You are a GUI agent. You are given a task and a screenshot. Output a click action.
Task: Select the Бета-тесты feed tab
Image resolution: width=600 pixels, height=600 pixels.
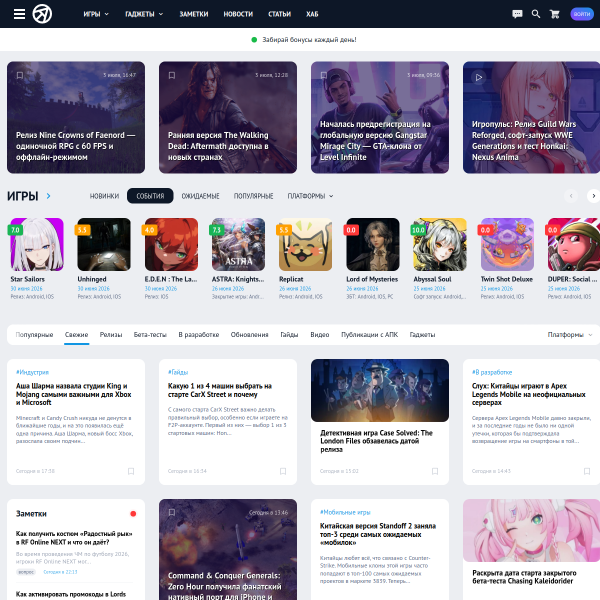pyautogui.click(x=150, y=335)
